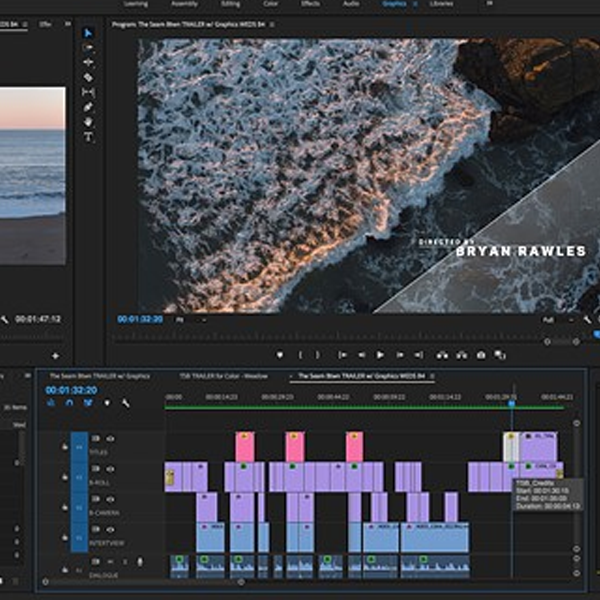Select the Selection arrow tool
Viewport: 600px width, 600px height.
point(88,32)
